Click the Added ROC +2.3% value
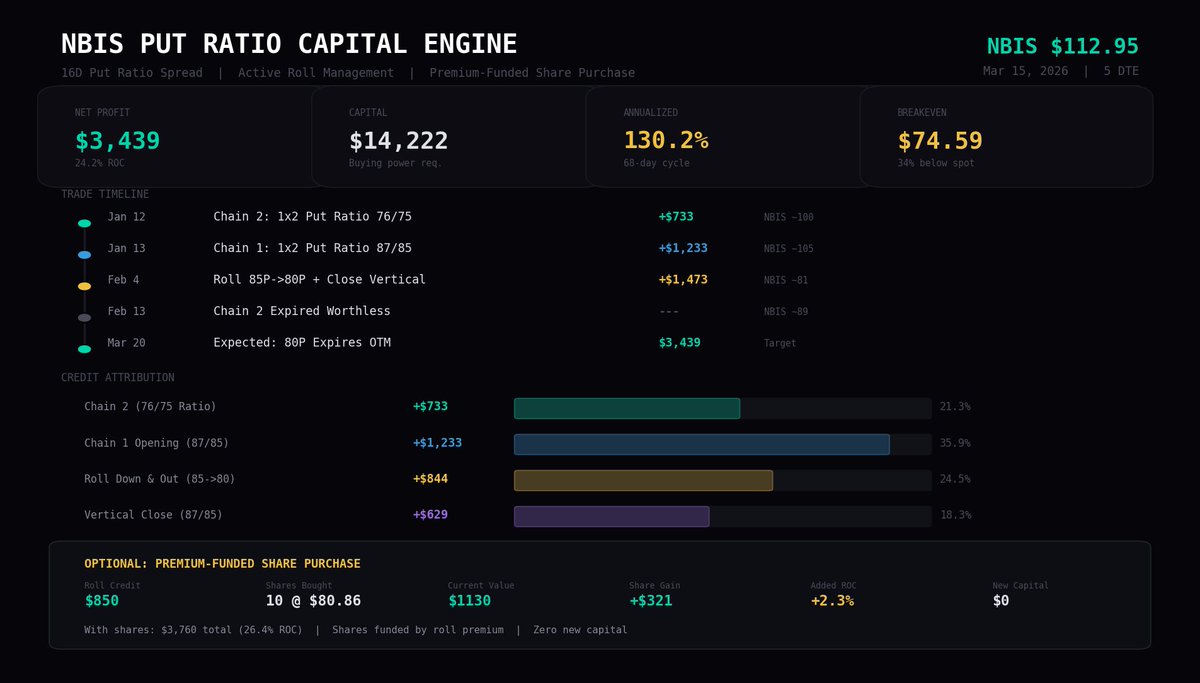The image size is (1200, 683). [x=832, y=601]
